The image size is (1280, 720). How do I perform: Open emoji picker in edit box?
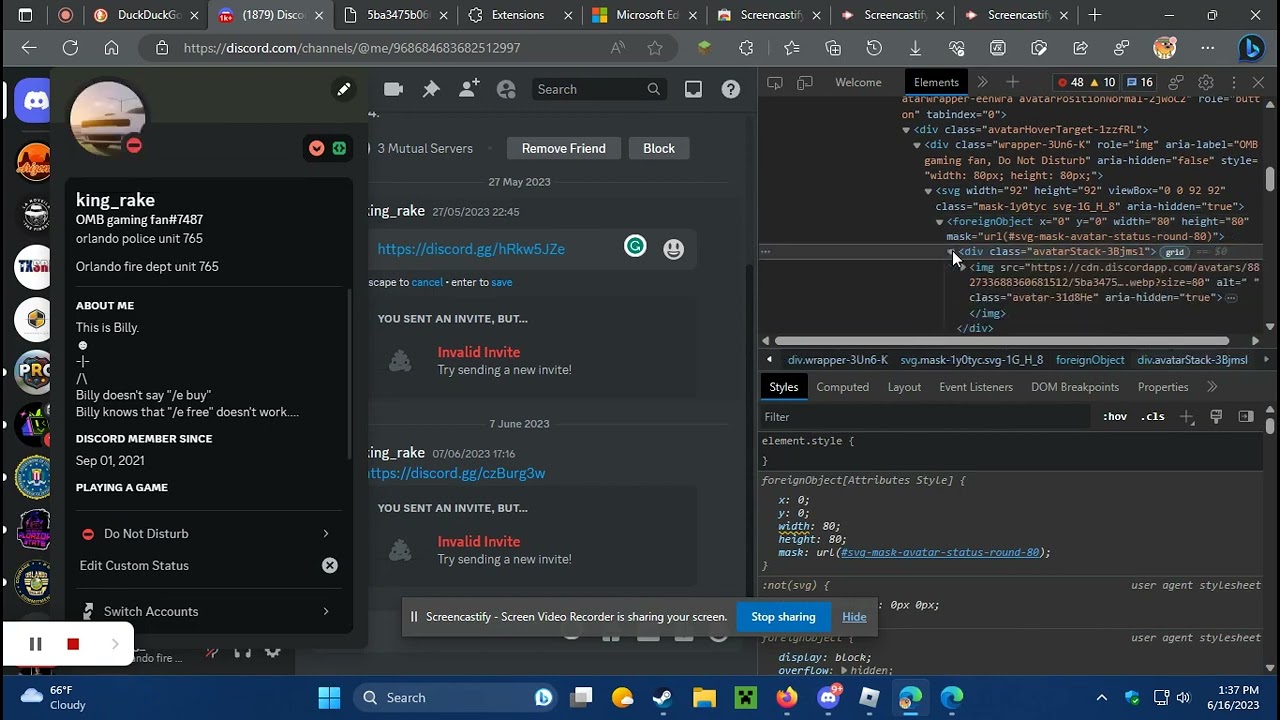[x=674, y=249]
